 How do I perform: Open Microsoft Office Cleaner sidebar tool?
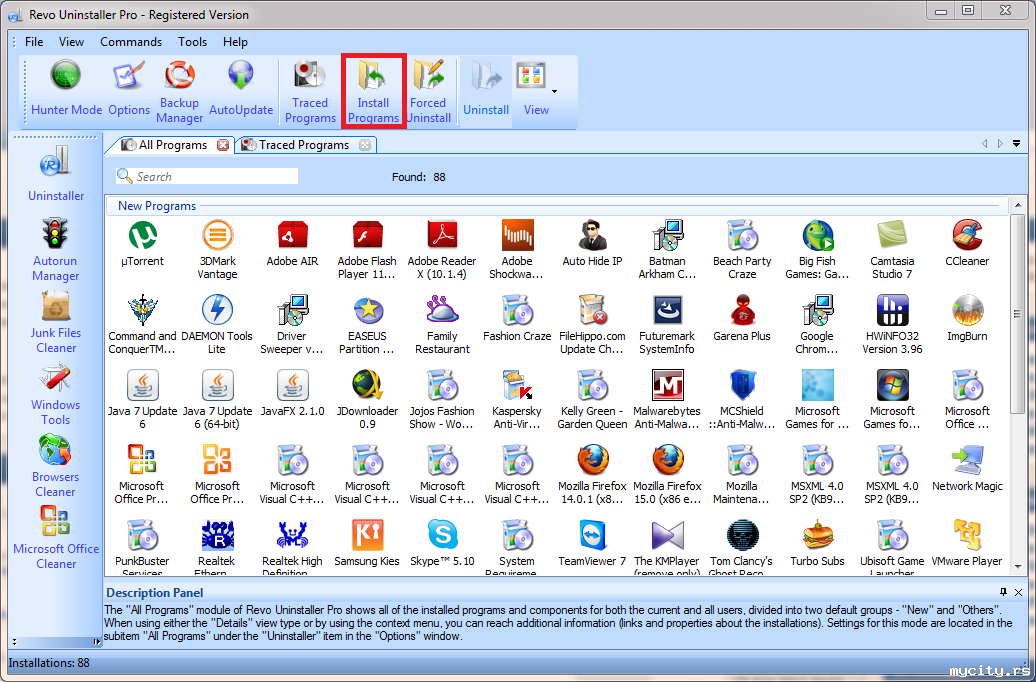(x=56, y=538)
